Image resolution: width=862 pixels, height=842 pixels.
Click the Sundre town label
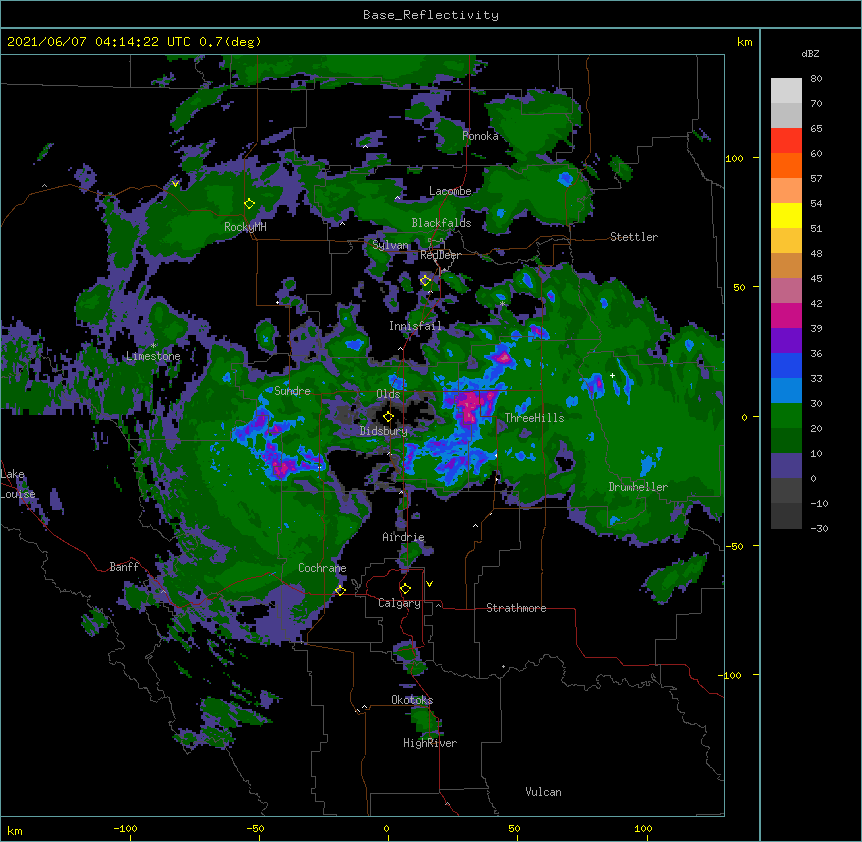(292, 391)
